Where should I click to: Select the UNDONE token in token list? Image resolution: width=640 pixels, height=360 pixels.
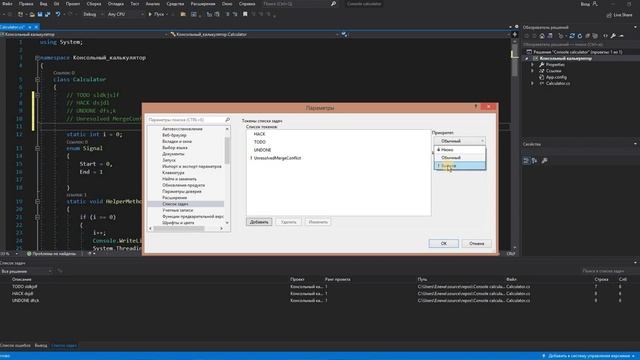(x=262, y=150)
